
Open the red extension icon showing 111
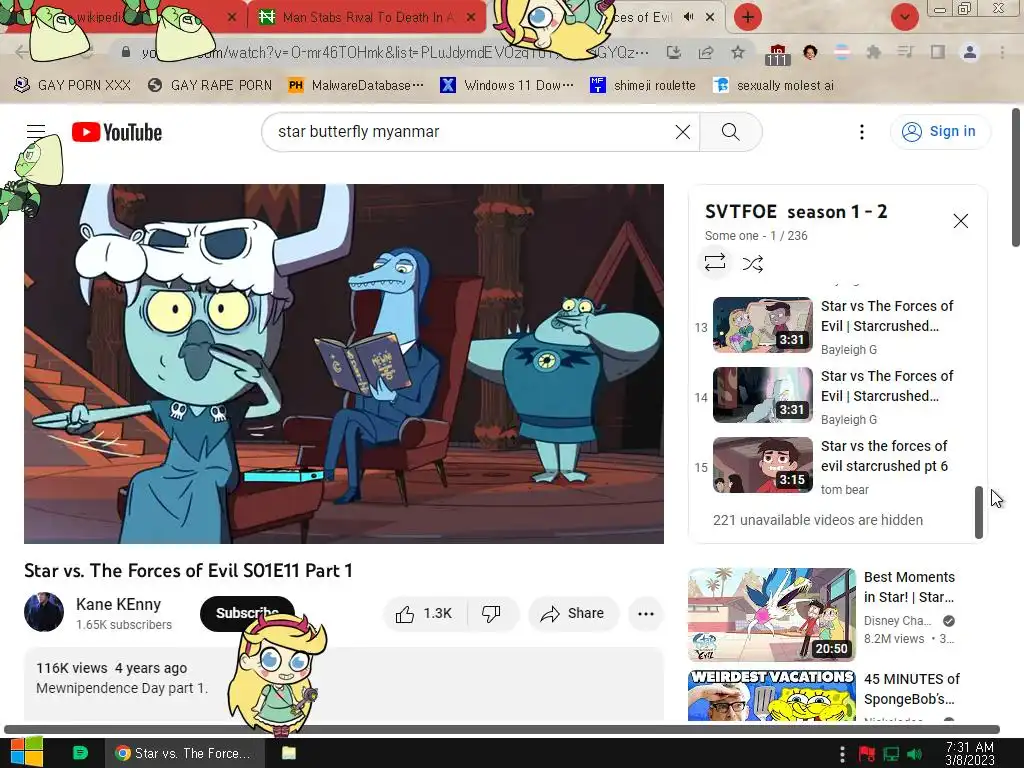click(777, 54)
